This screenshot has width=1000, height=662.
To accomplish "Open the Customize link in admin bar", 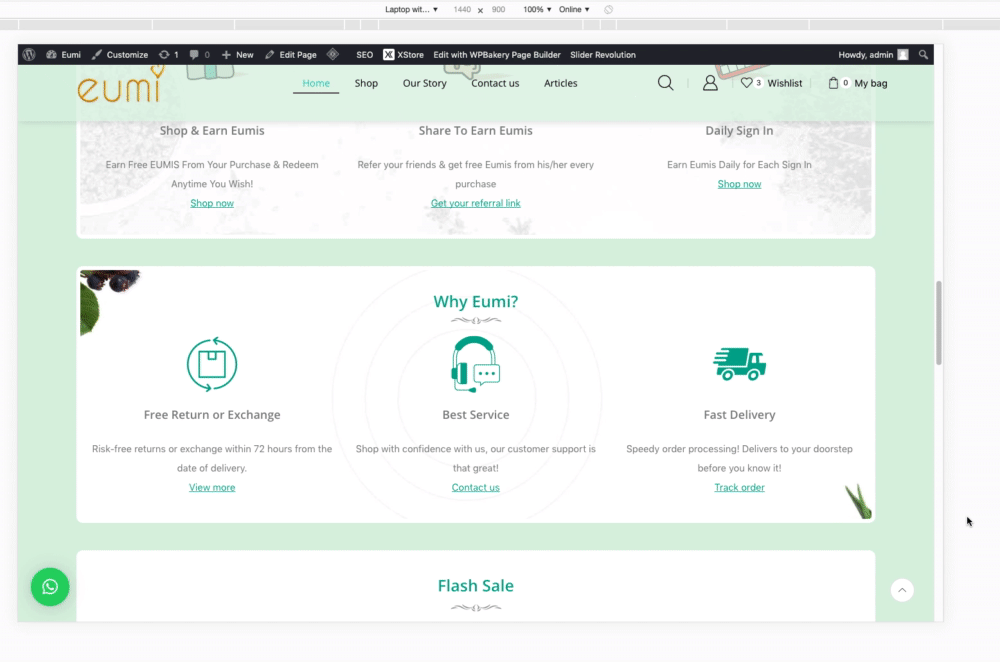I will point(120,55).
